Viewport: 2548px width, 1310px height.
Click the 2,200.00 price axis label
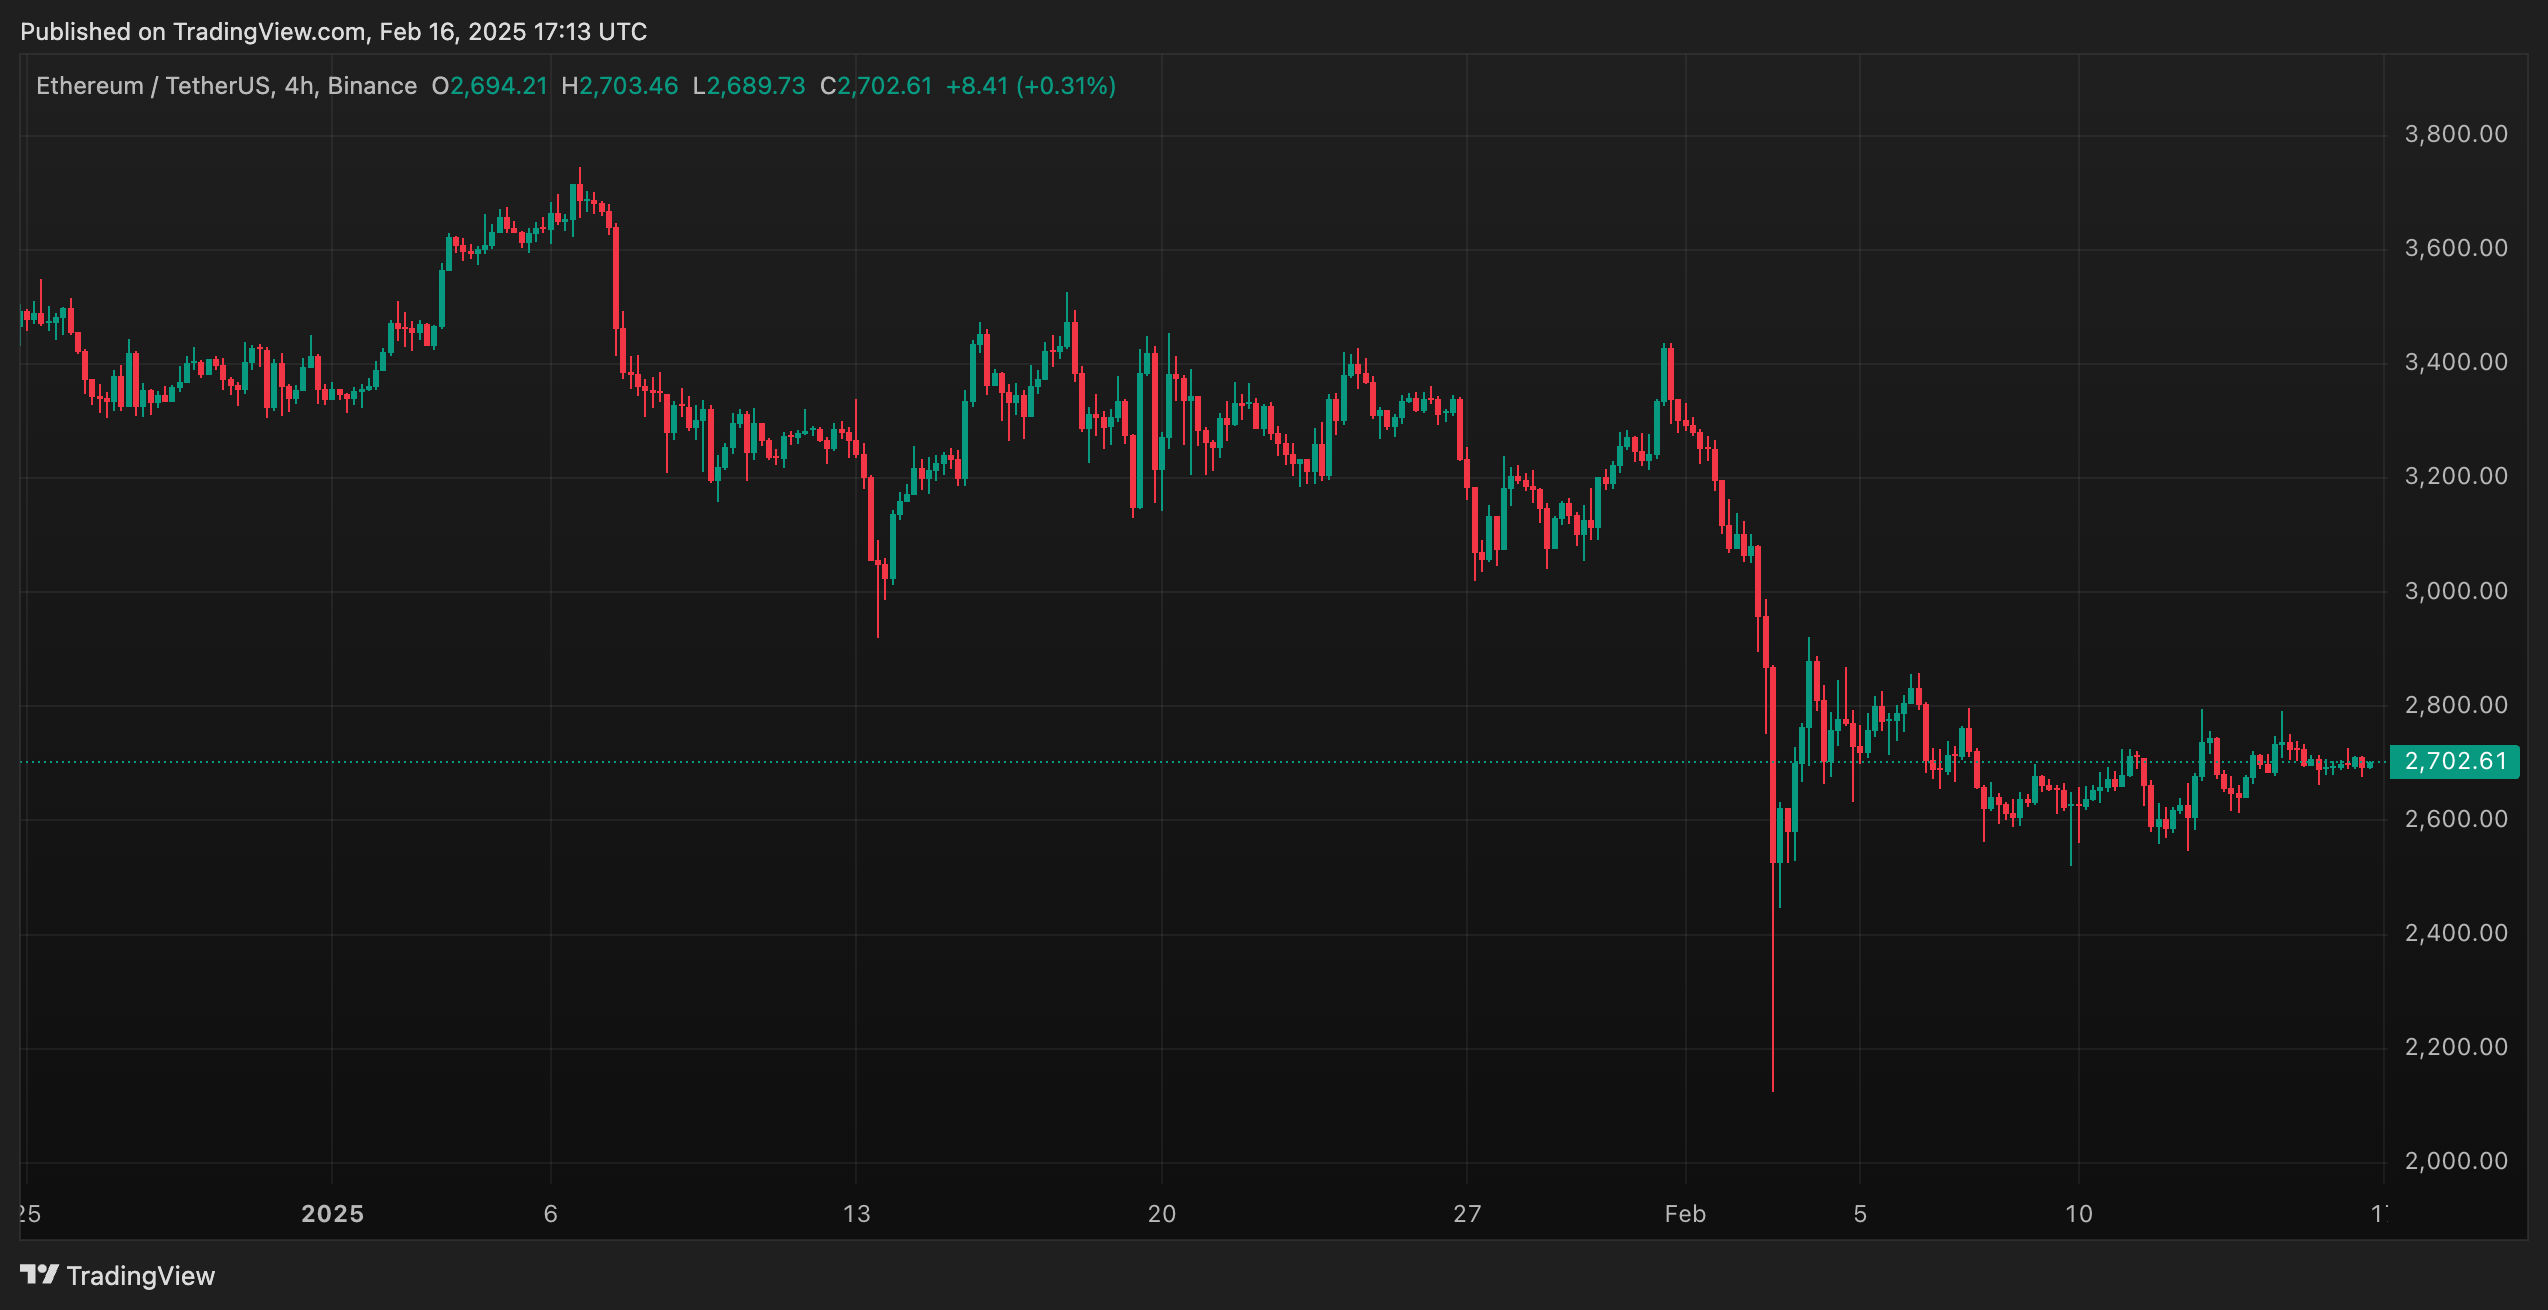2456,1047
